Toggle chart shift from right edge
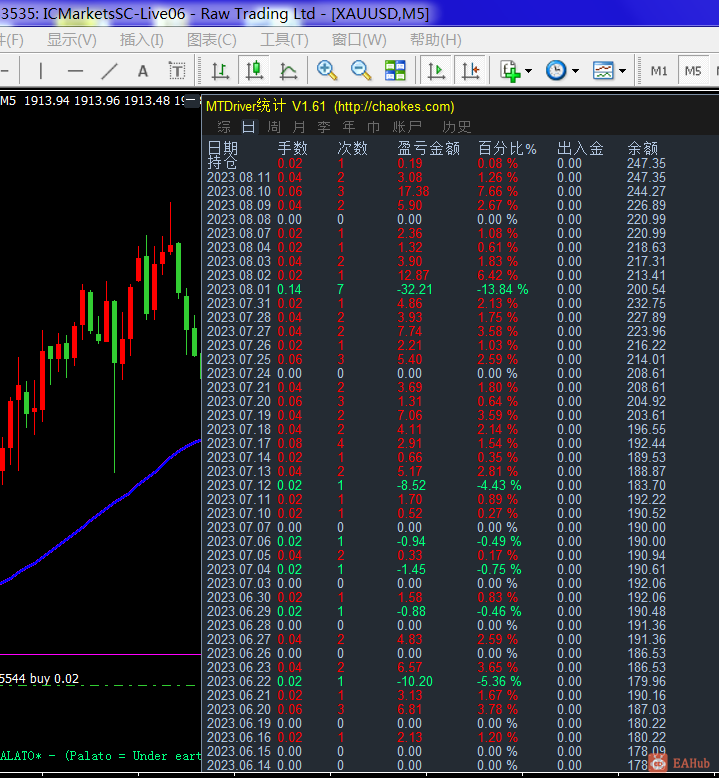 tap(470, 71)
